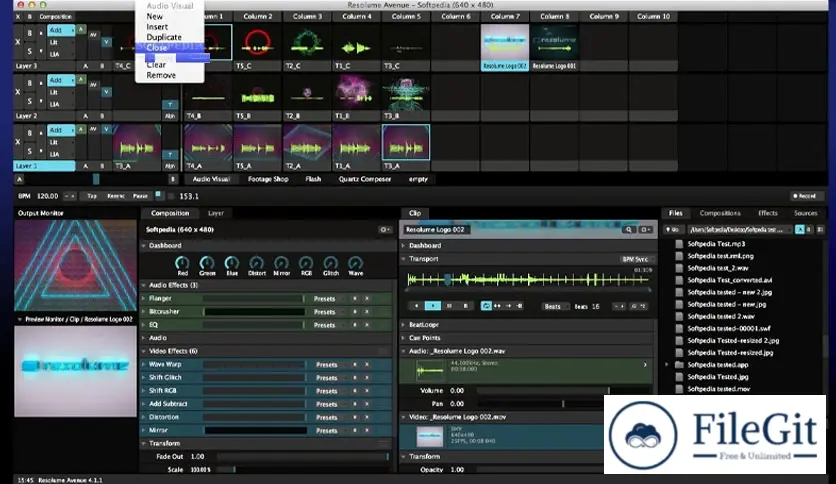Viewport: 836px width, 484px height.
Task: Select the ping-pong playback mode icon
Action: tap(497, 306)
